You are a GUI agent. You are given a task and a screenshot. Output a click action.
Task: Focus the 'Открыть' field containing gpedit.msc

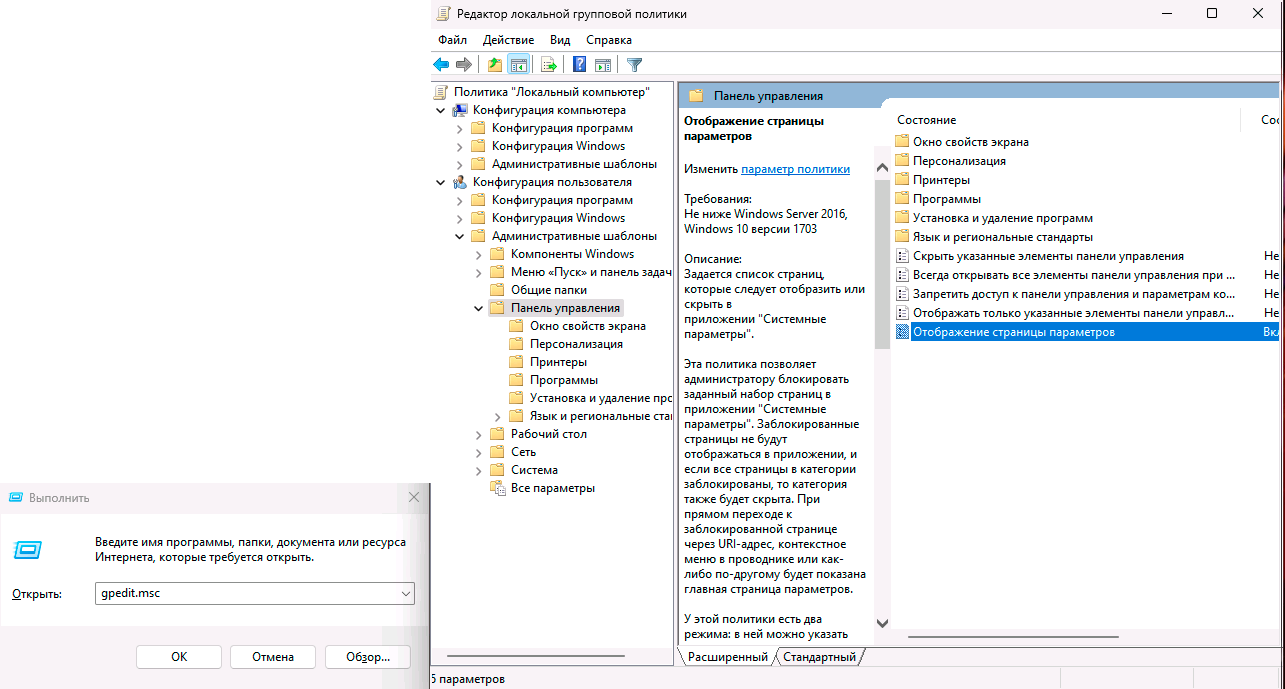(254, 593)
